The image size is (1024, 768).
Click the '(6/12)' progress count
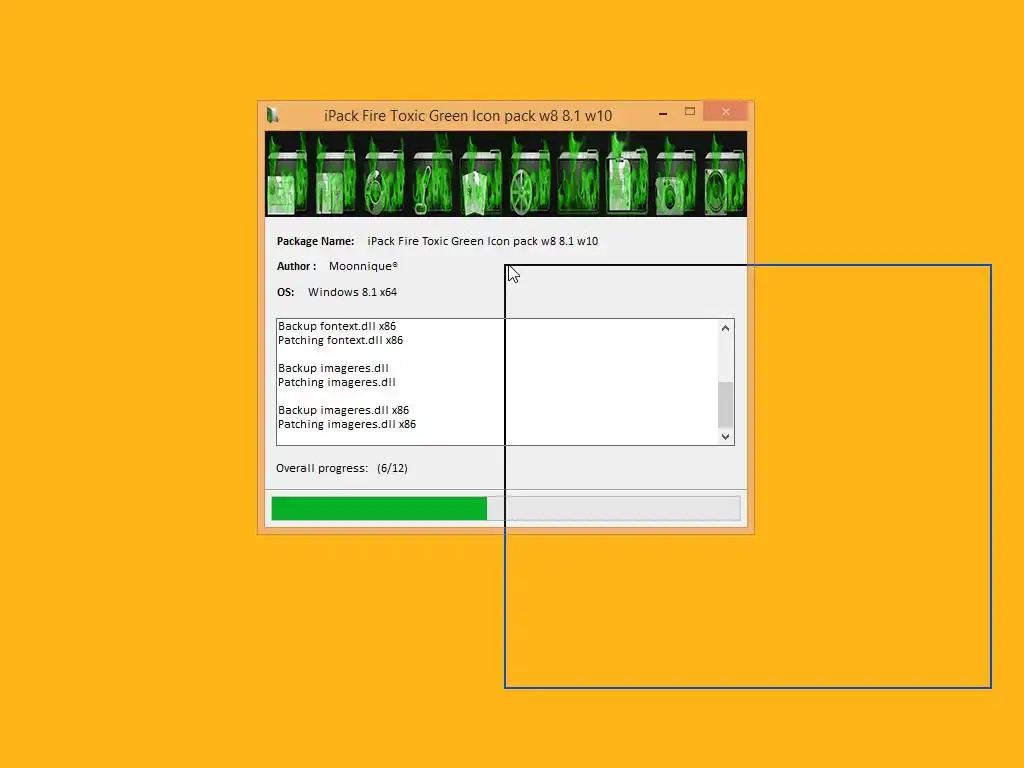point(392,468)
